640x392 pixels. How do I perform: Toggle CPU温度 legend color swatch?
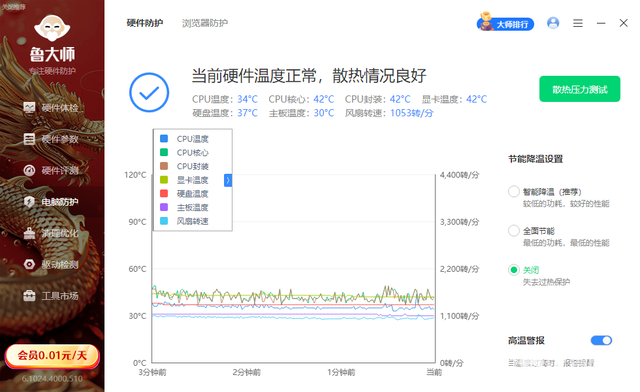pos(164,138)
